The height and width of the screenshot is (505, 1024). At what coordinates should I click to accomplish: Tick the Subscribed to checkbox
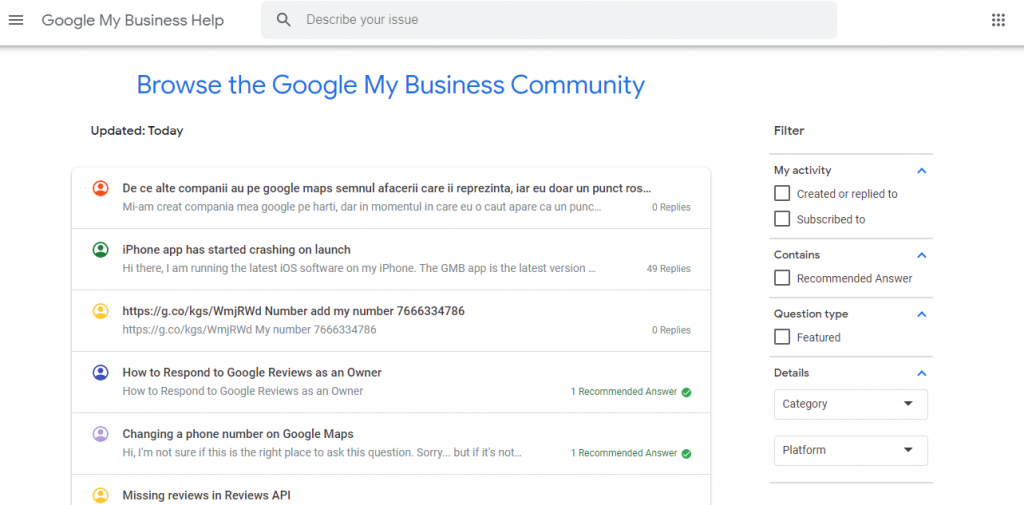pos(782,219)
